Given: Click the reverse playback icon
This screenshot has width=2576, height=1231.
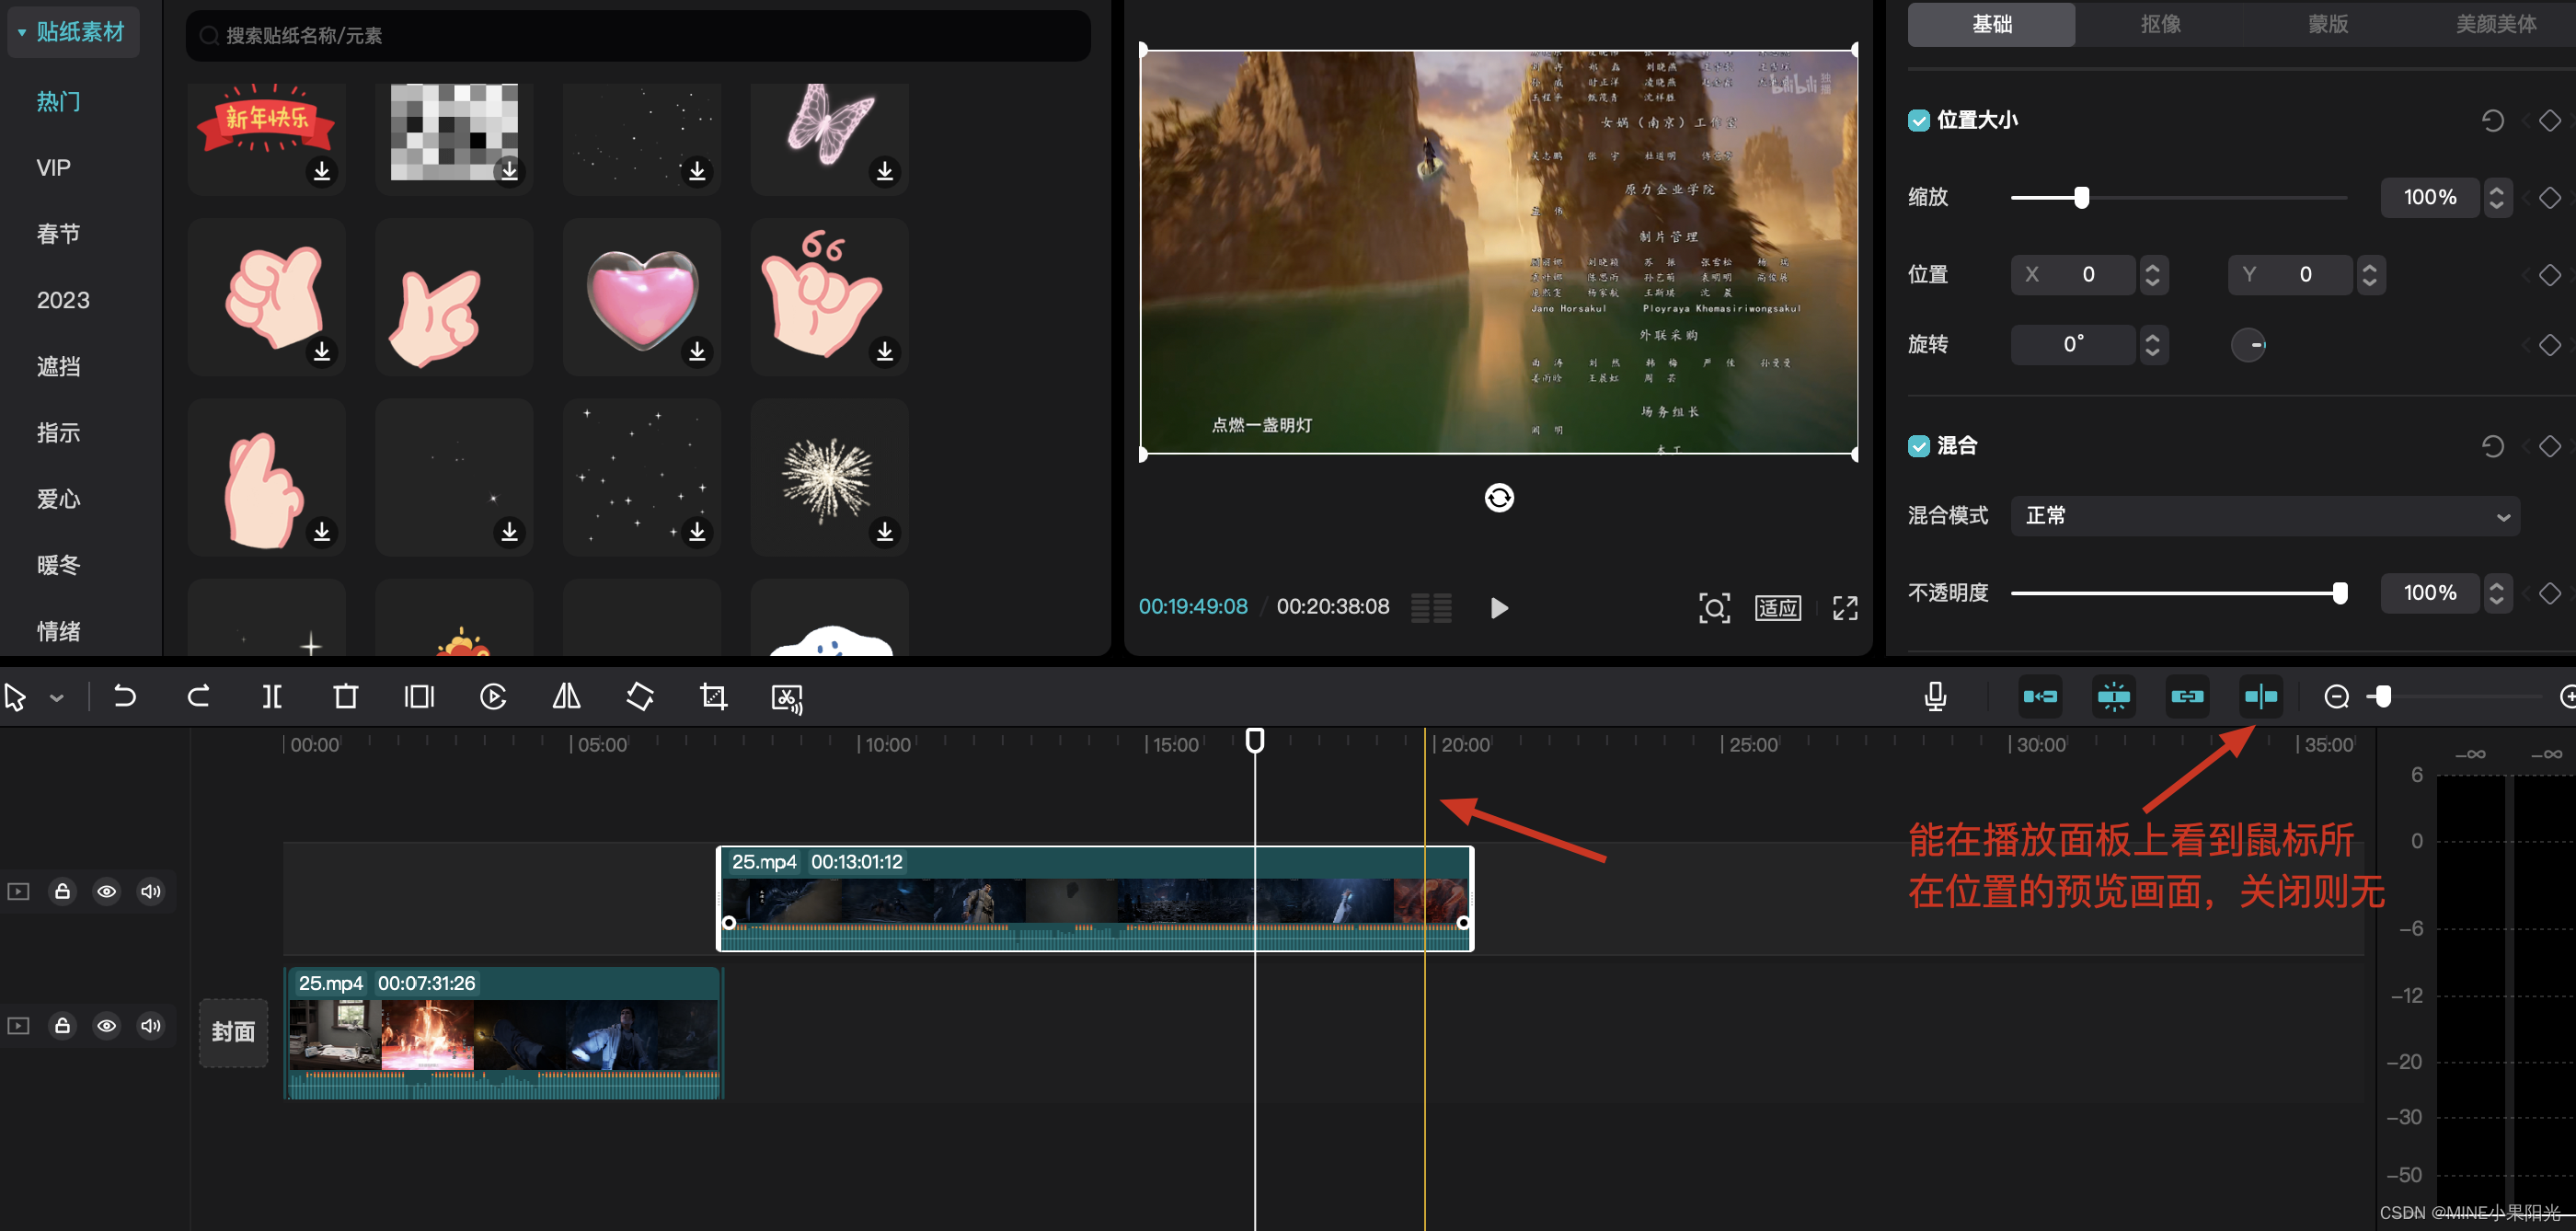Looking at the screenshot, I should click(x=493, y=696).
